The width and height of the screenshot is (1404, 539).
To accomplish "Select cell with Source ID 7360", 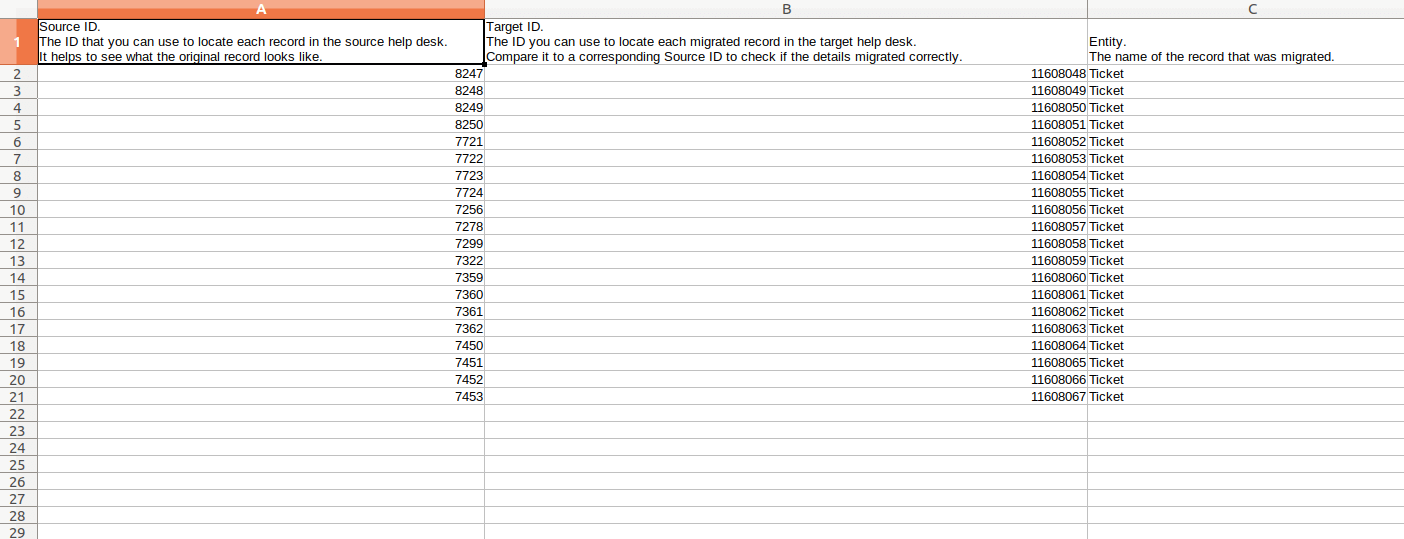I will click(261, 295).
